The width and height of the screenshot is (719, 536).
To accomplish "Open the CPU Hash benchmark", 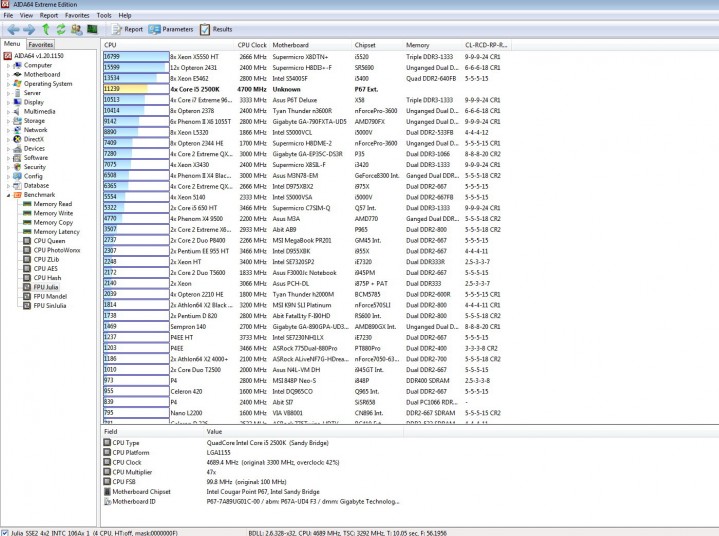I will click(x=42, y=278).
